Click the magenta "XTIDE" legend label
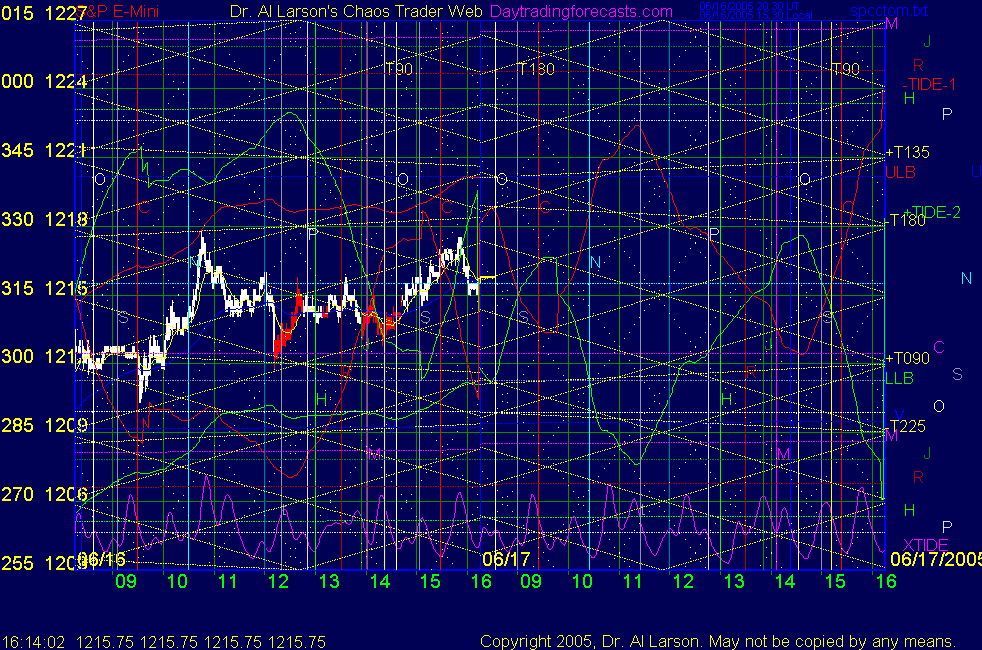This screenshot has height=650, width=982. pyautogui.click(x=925, y=545)
